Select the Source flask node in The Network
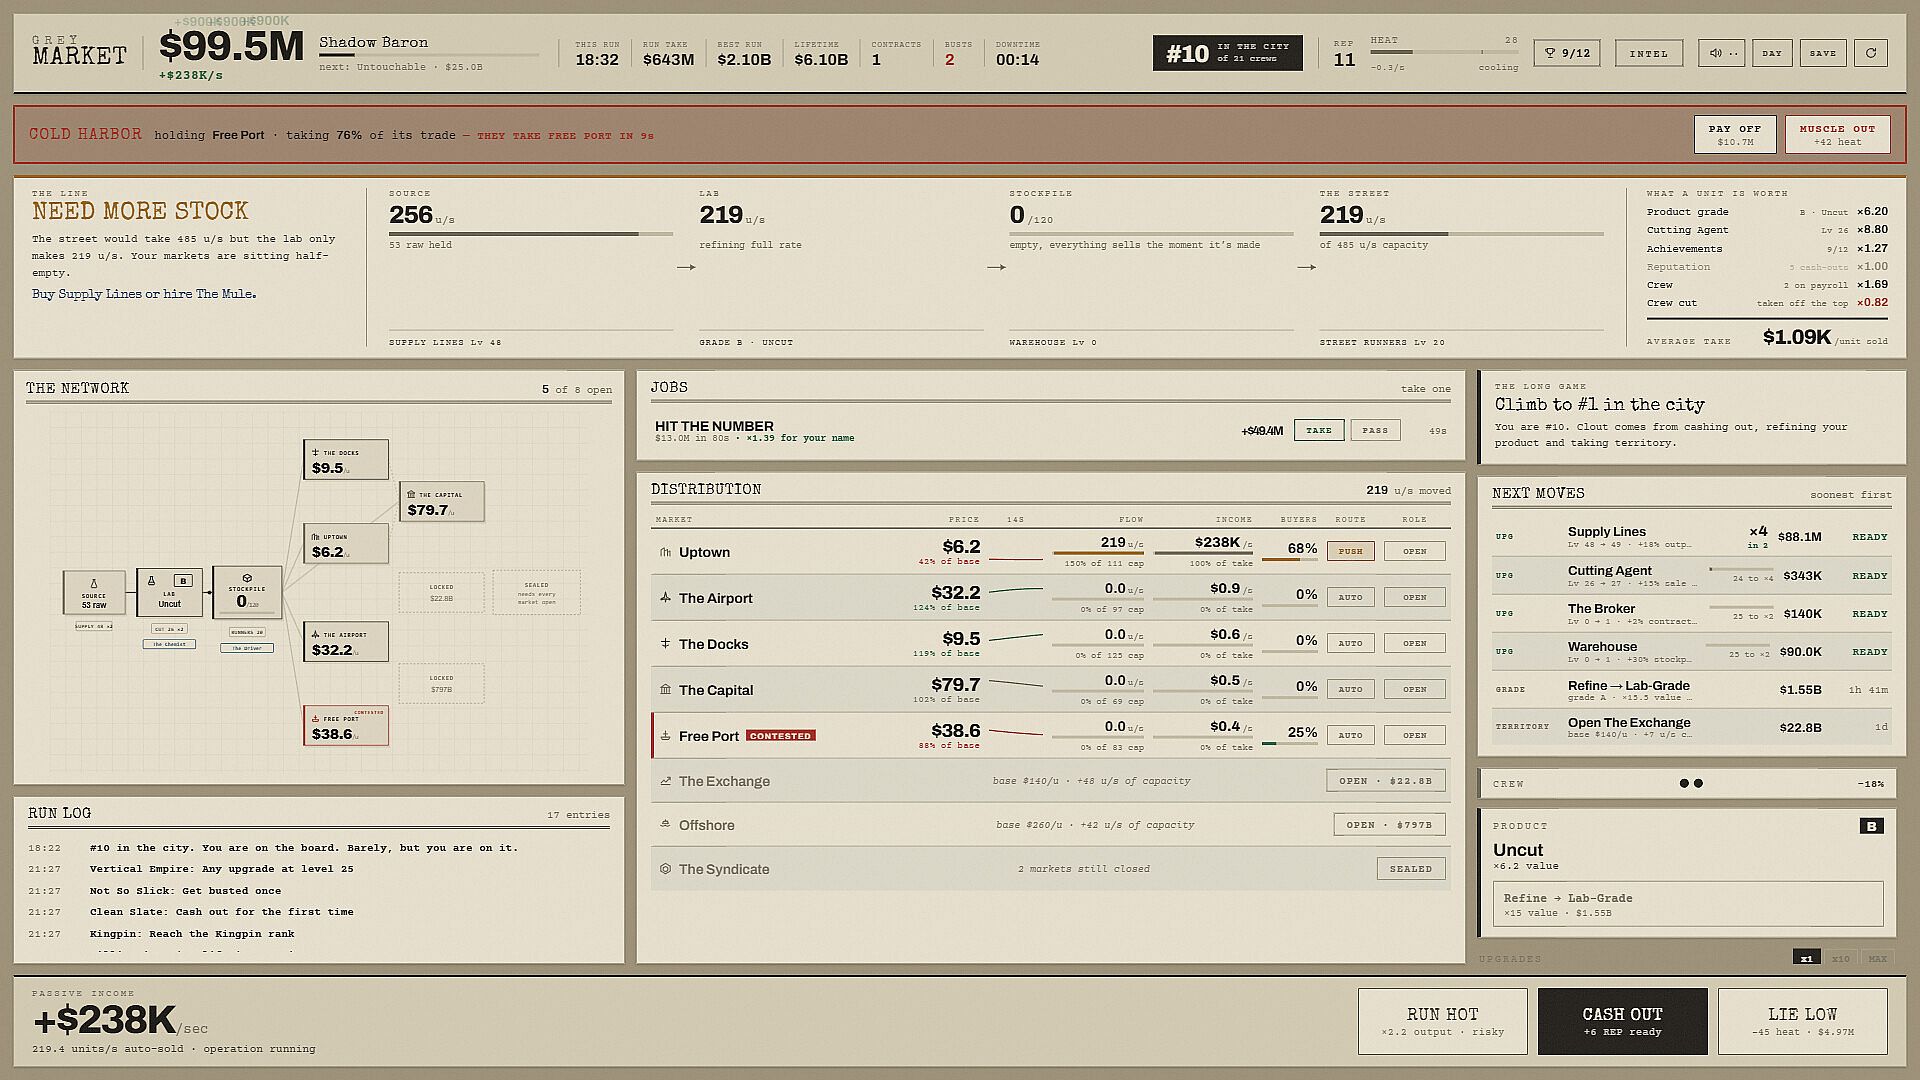Image resolution: width=1920 pixels, height=1080 pixels. tap(94, 592)
